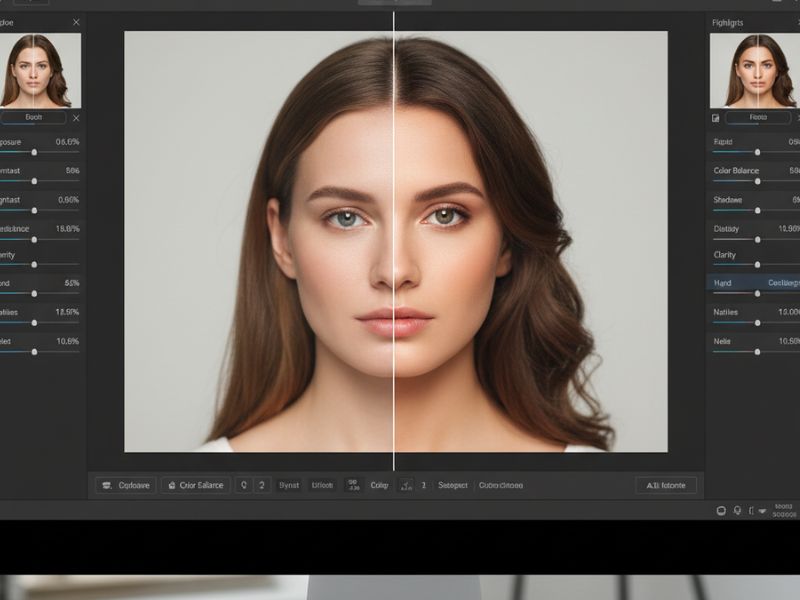This screenshot has width=800, height=600.
Task: Select the portrait thumbnail in the left panel
Action: [x=40, y=70]
